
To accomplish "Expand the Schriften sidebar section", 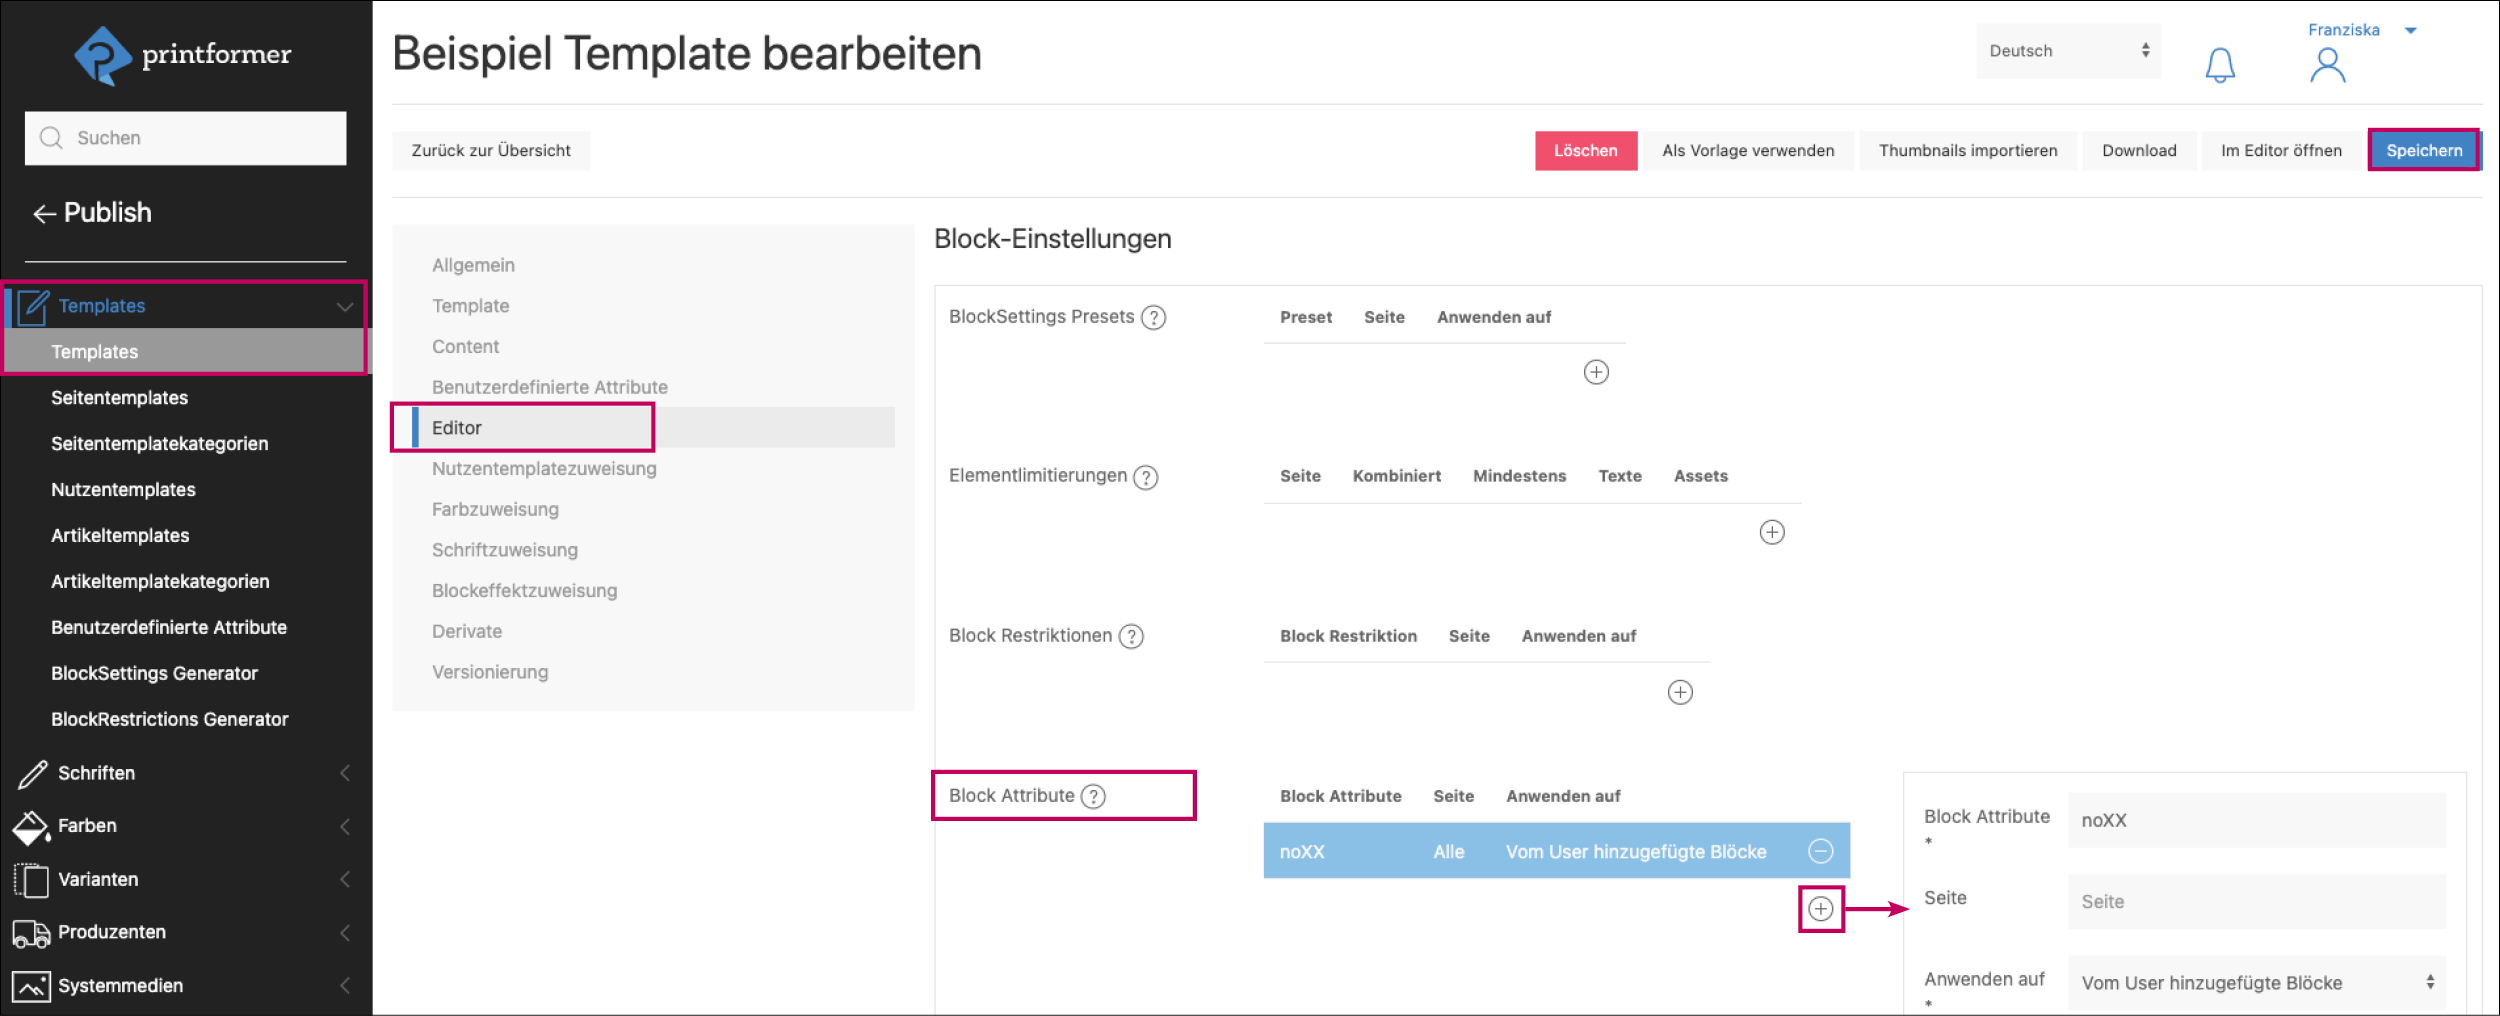I will coord(185,773).
